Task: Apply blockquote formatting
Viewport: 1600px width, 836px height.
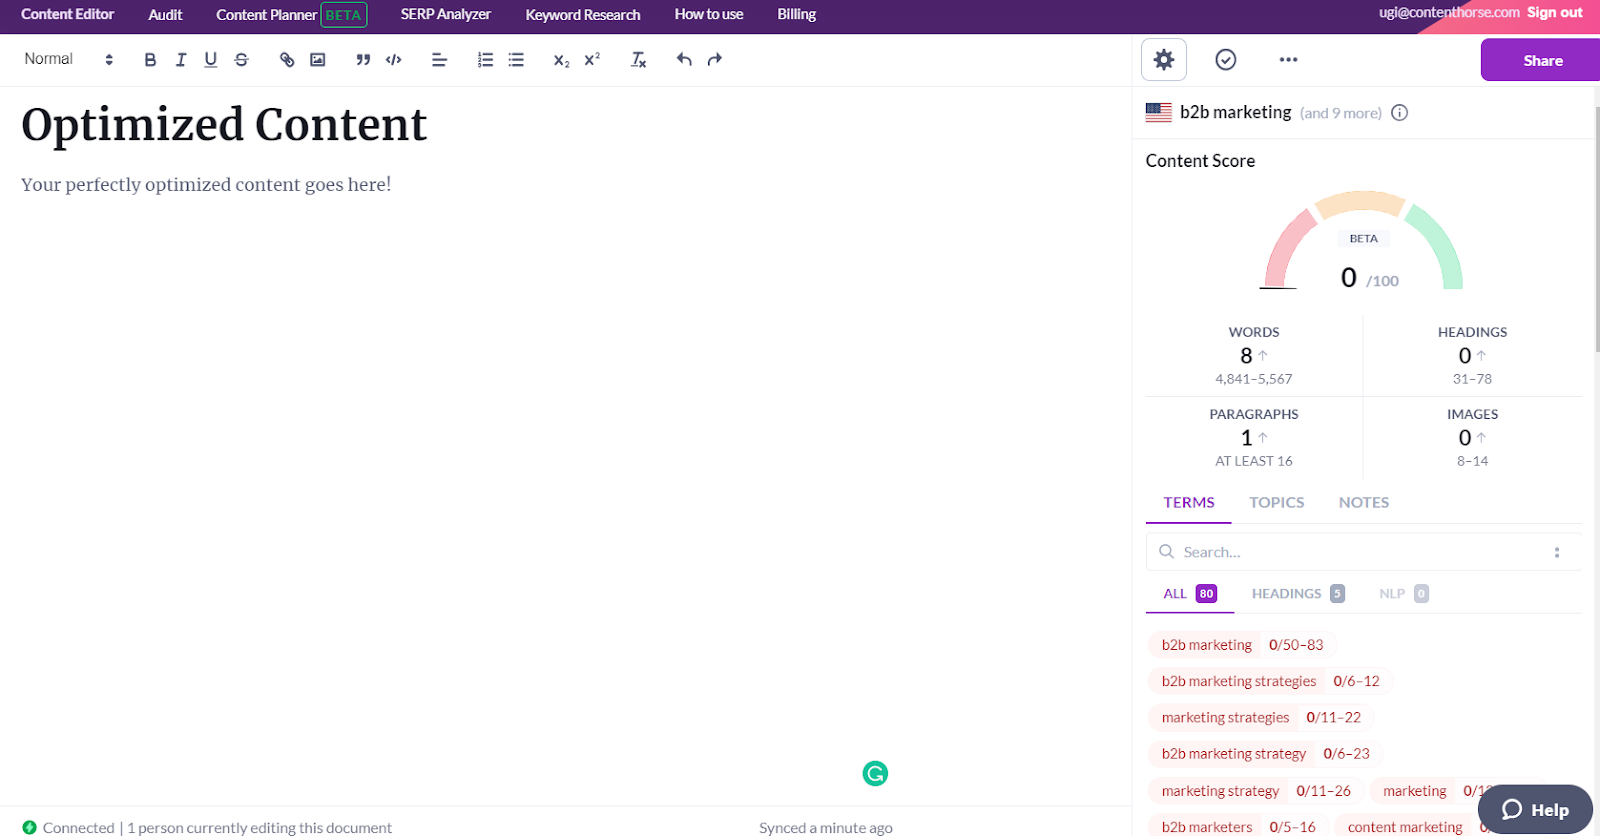Action: click(x=363, y=60)
